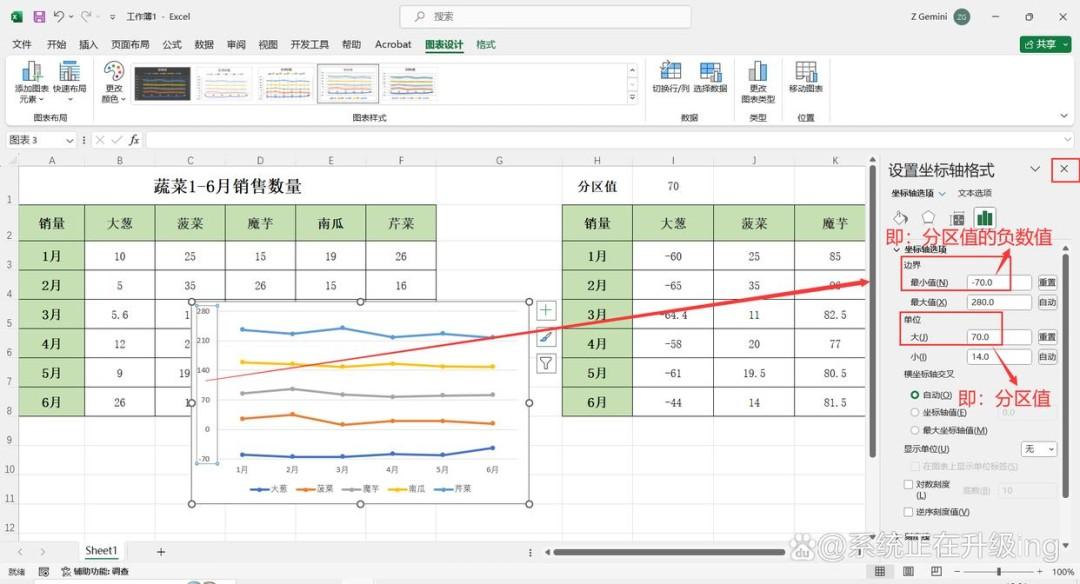
Task: Enable the 逆序刻度值(V) checkbox
Action: [908, 512]
